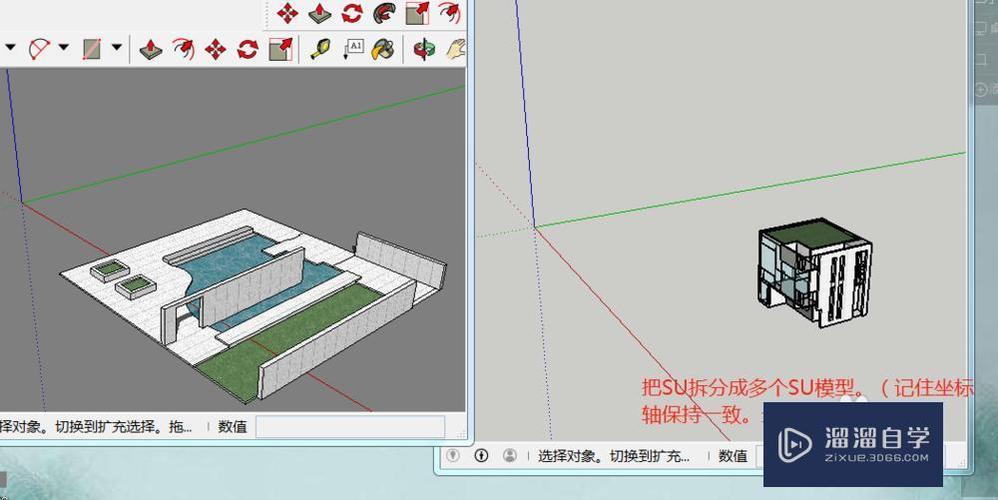Select the Scale tool in lower toolbar
The width and height of the screenshot is (998, 500).
tap(281, 48)
